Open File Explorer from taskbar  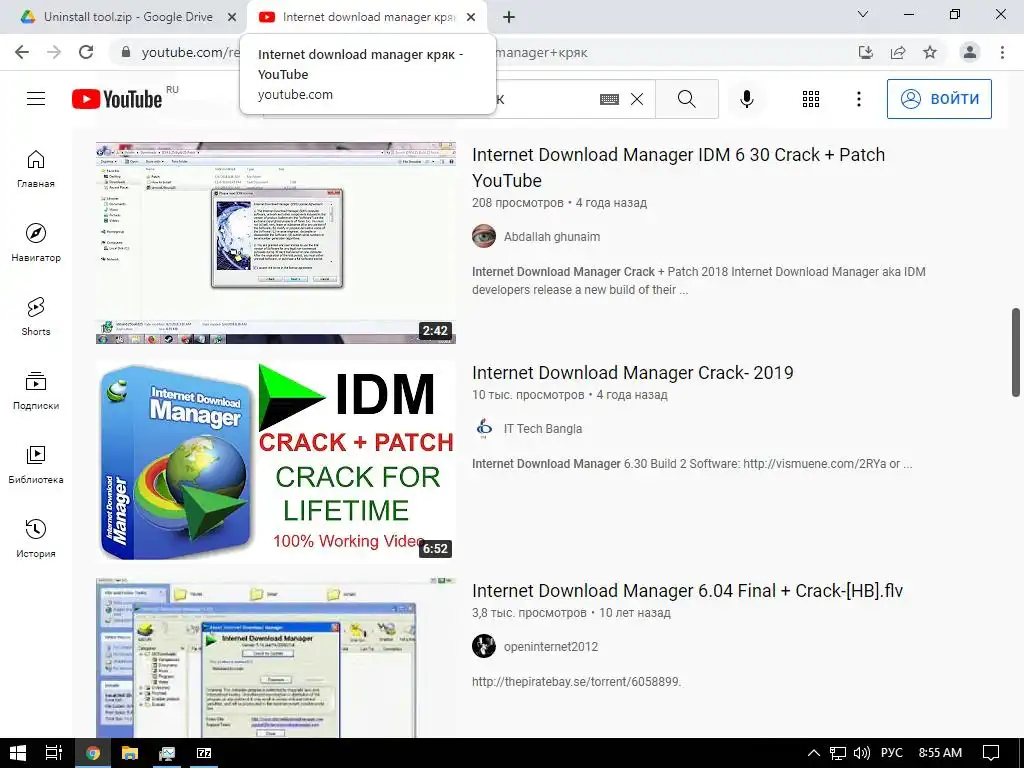(x=130, y=753)
